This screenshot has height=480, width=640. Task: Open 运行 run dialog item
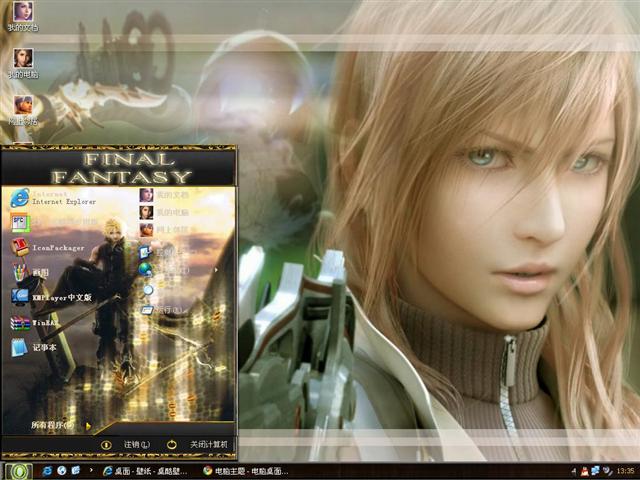pyautogui.click(x=162, y=310)
